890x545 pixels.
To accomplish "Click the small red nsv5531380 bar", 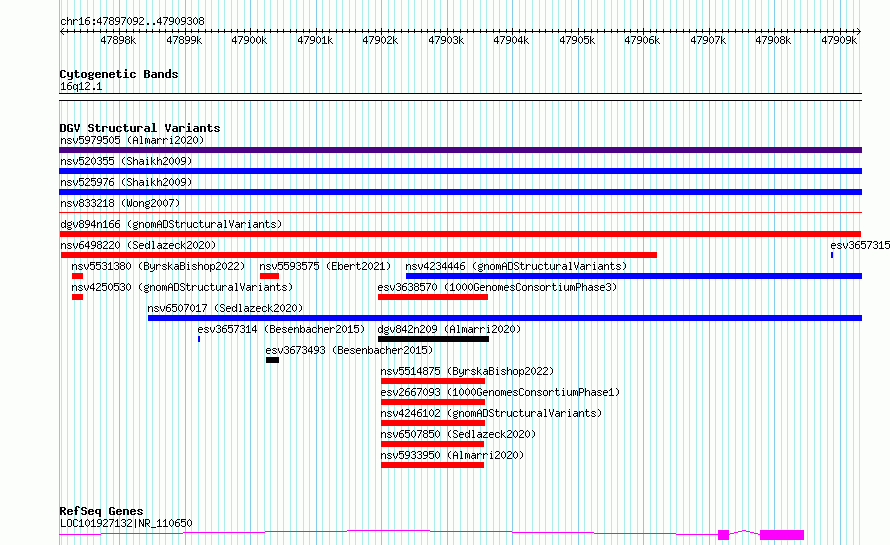I will pyautogui.click(x=78, y=276).
